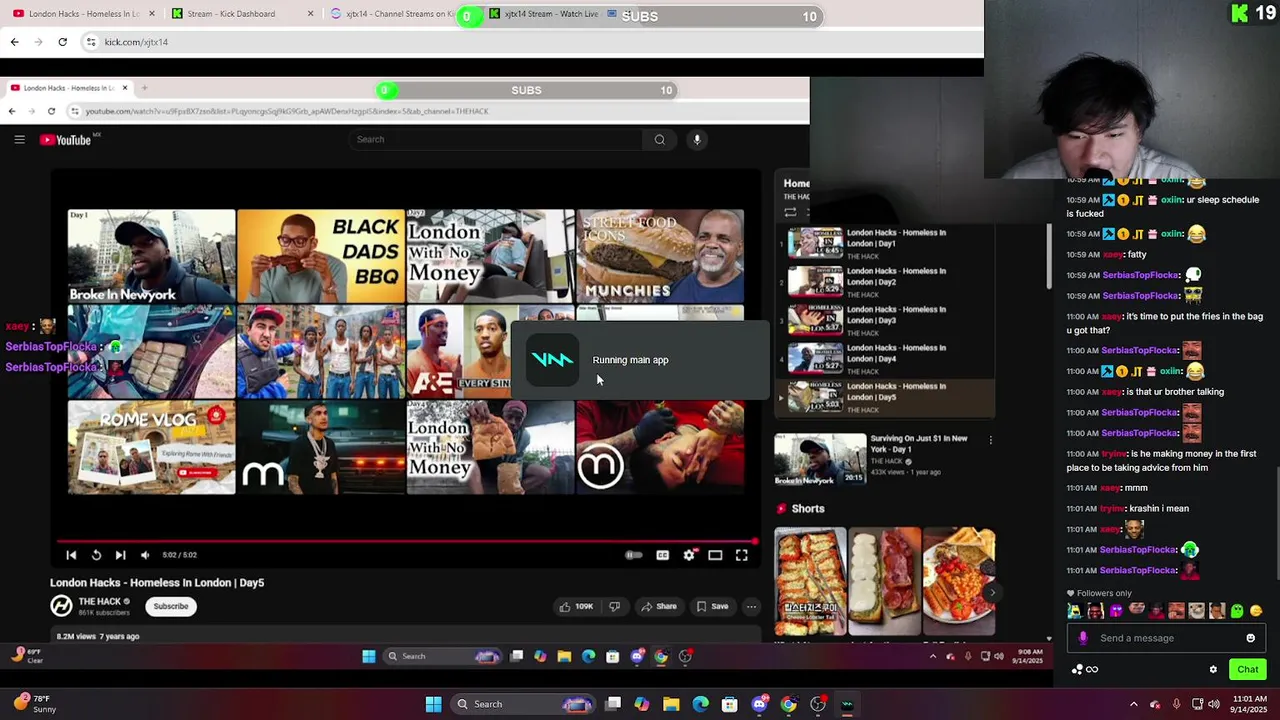
Task: Click the inner YouTube search field
Action: coord(497,139)
